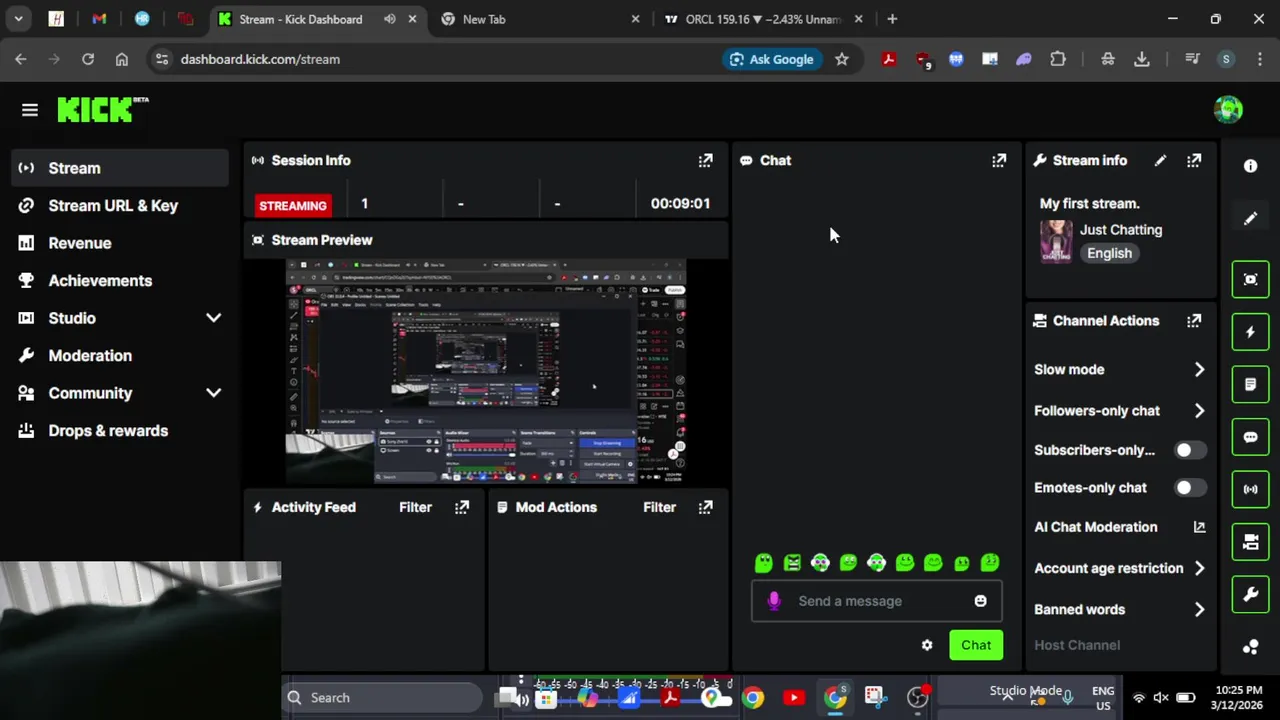
Task: Open chat settings gear icon
Action: [x=927, y=645]
